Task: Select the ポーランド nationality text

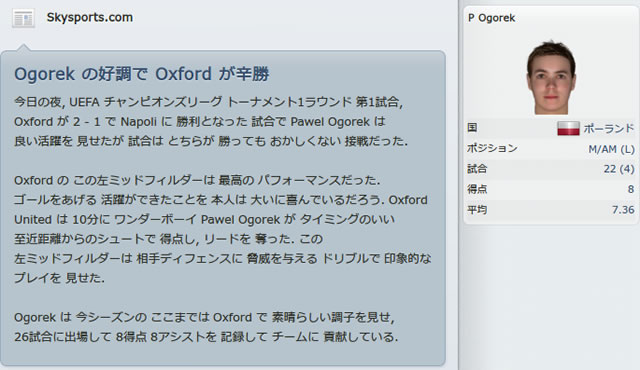Action: click(x=609, y=129)
